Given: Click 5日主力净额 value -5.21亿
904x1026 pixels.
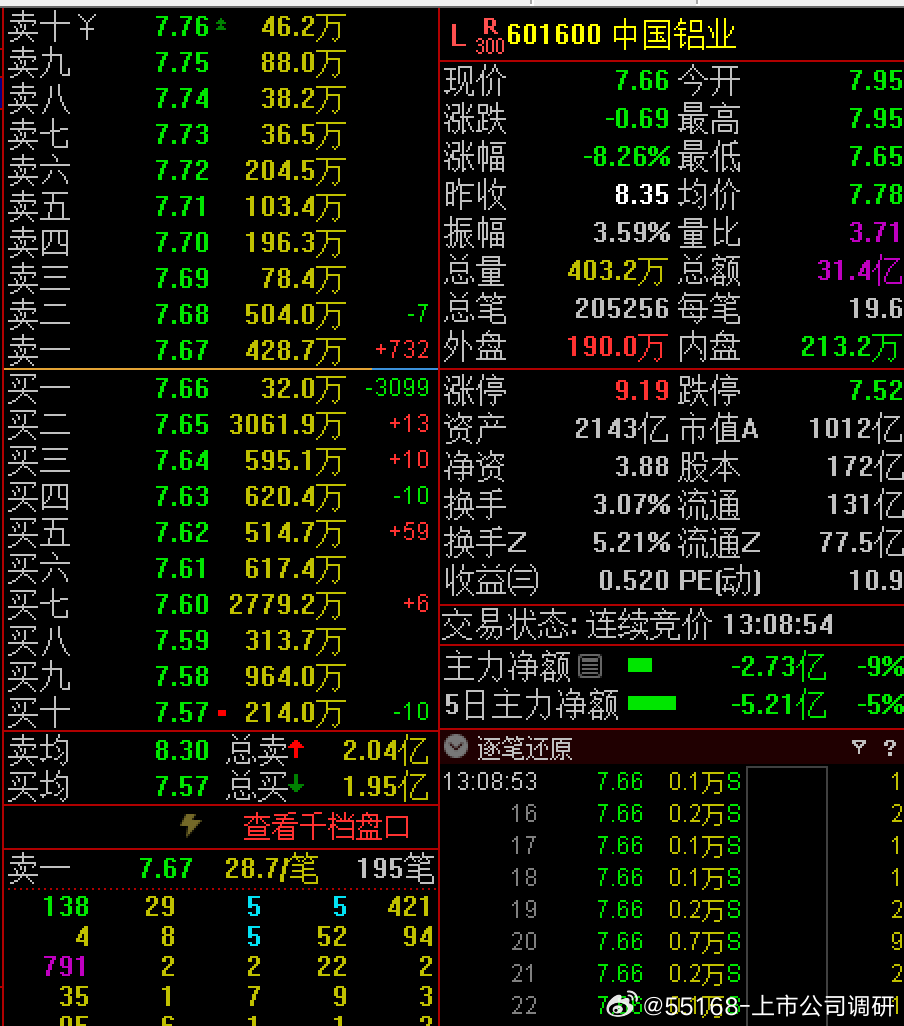Looking at the screenshot, I should pyautogui.click(x=779, y=705).
